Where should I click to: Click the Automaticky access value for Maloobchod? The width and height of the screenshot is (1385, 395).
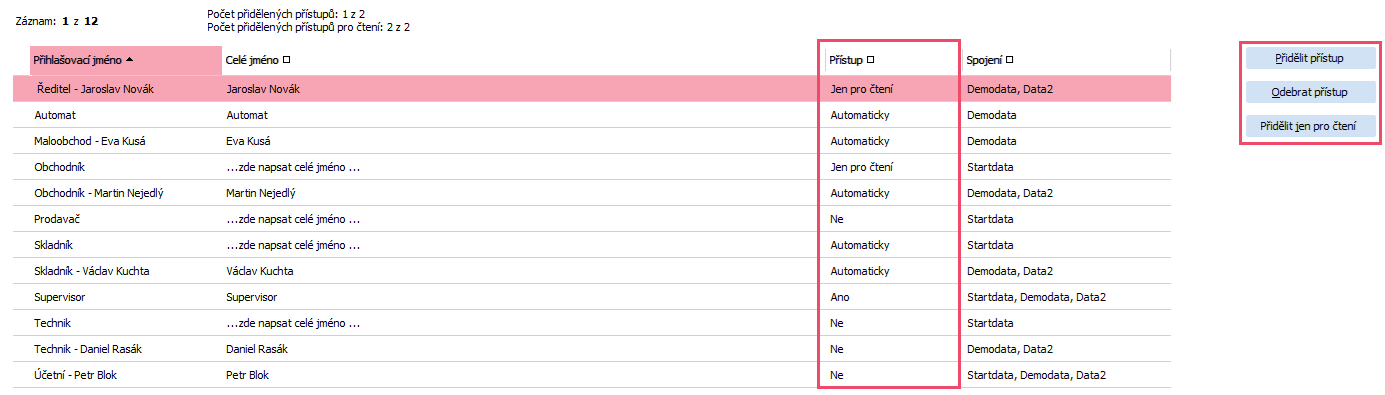[860, 141]
